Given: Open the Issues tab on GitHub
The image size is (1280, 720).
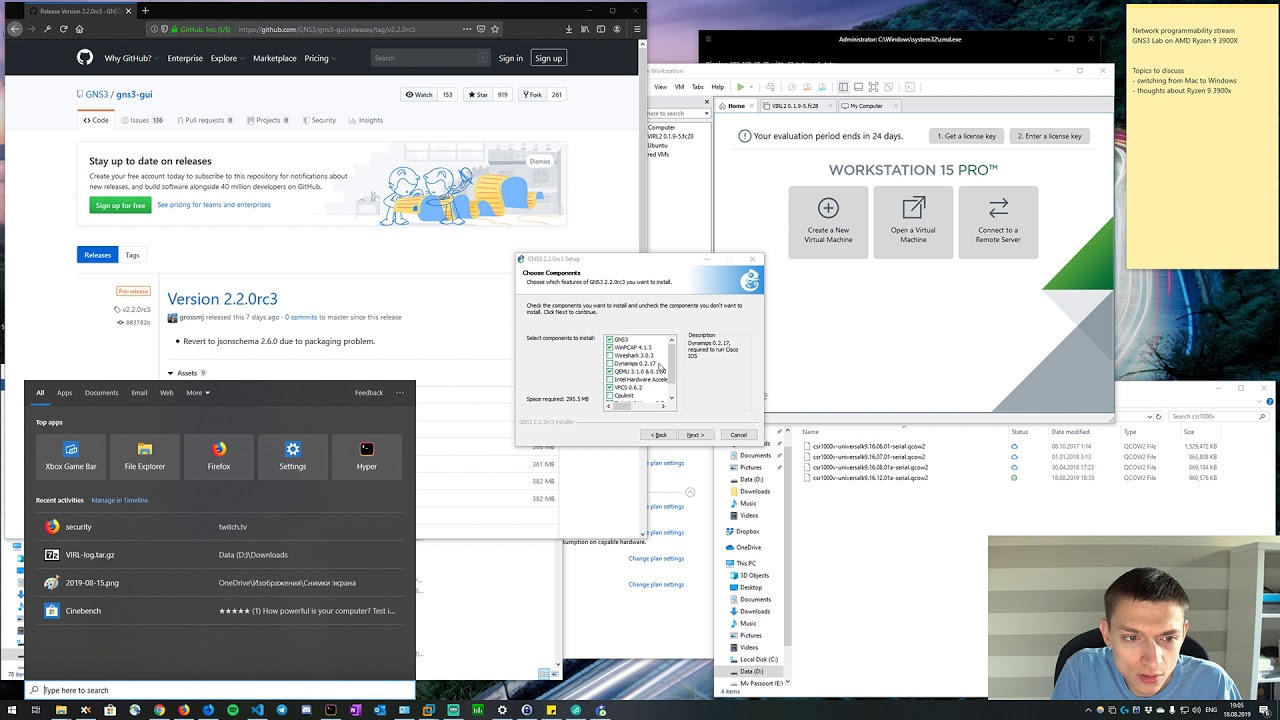Looking at the screenshot, I should [142, 120].
